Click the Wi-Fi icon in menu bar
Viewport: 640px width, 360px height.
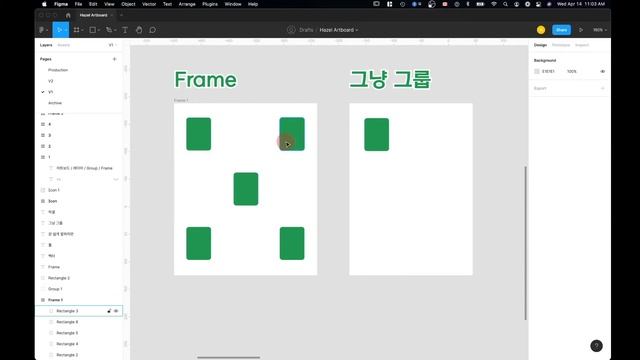click(x=494, y=4)
